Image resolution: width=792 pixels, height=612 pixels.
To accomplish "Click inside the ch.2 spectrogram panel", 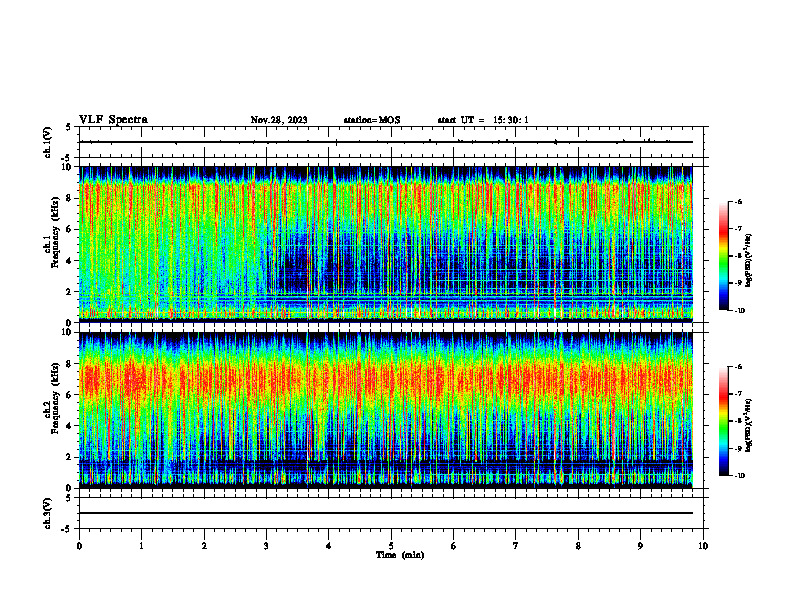I will [386, 410].
